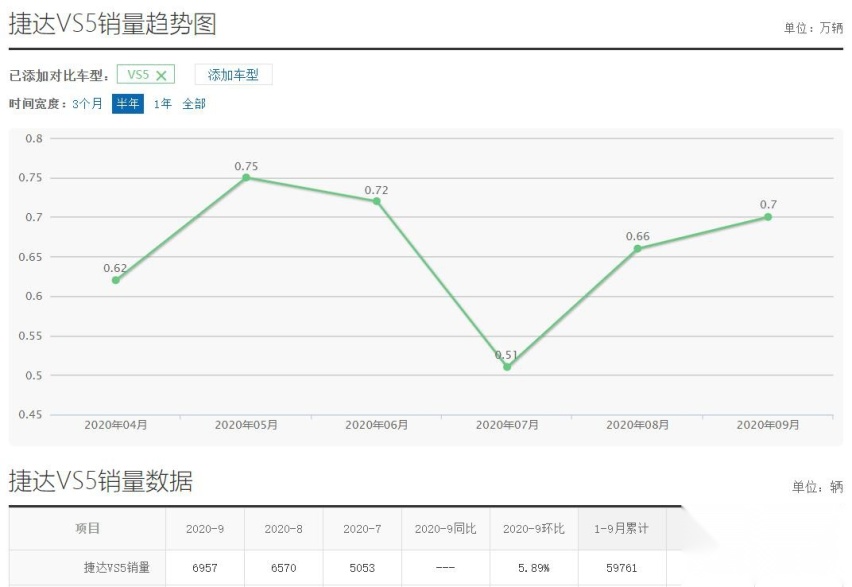Click the 捷达VS5销量数据 heading
The image size is (852, 587).
(101, 481)
